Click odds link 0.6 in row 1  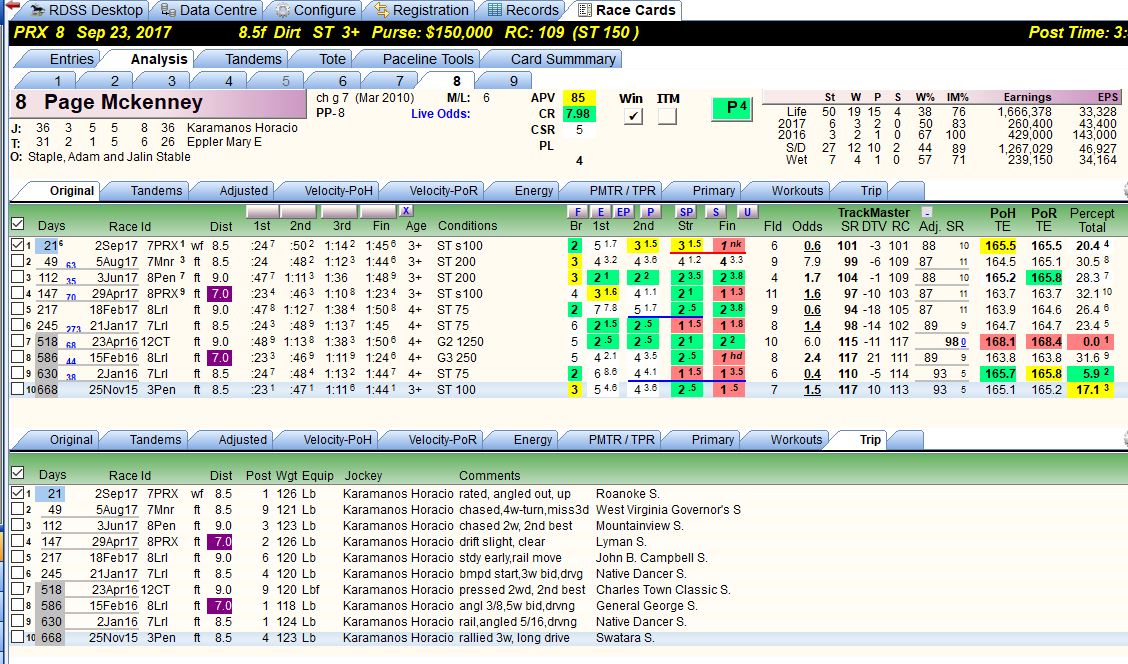pyautogui.click(x=812, y=245)
